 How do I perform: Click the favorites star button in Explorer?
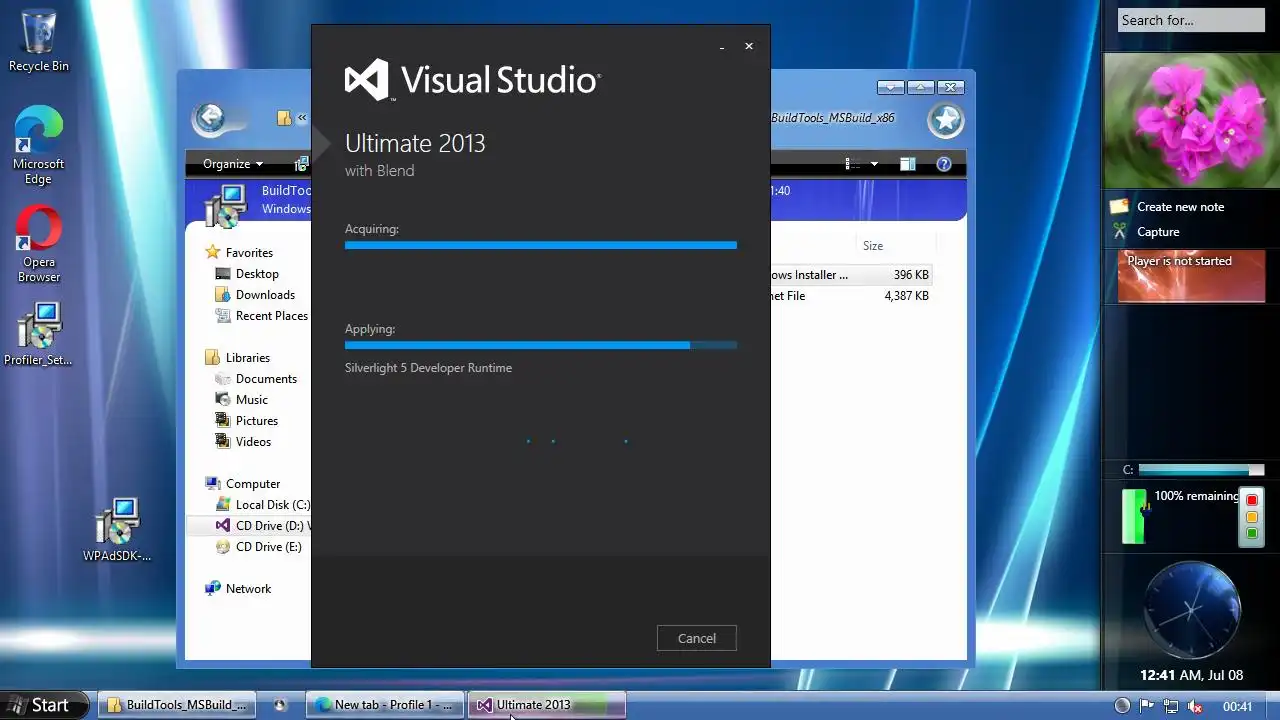[945, 120]
